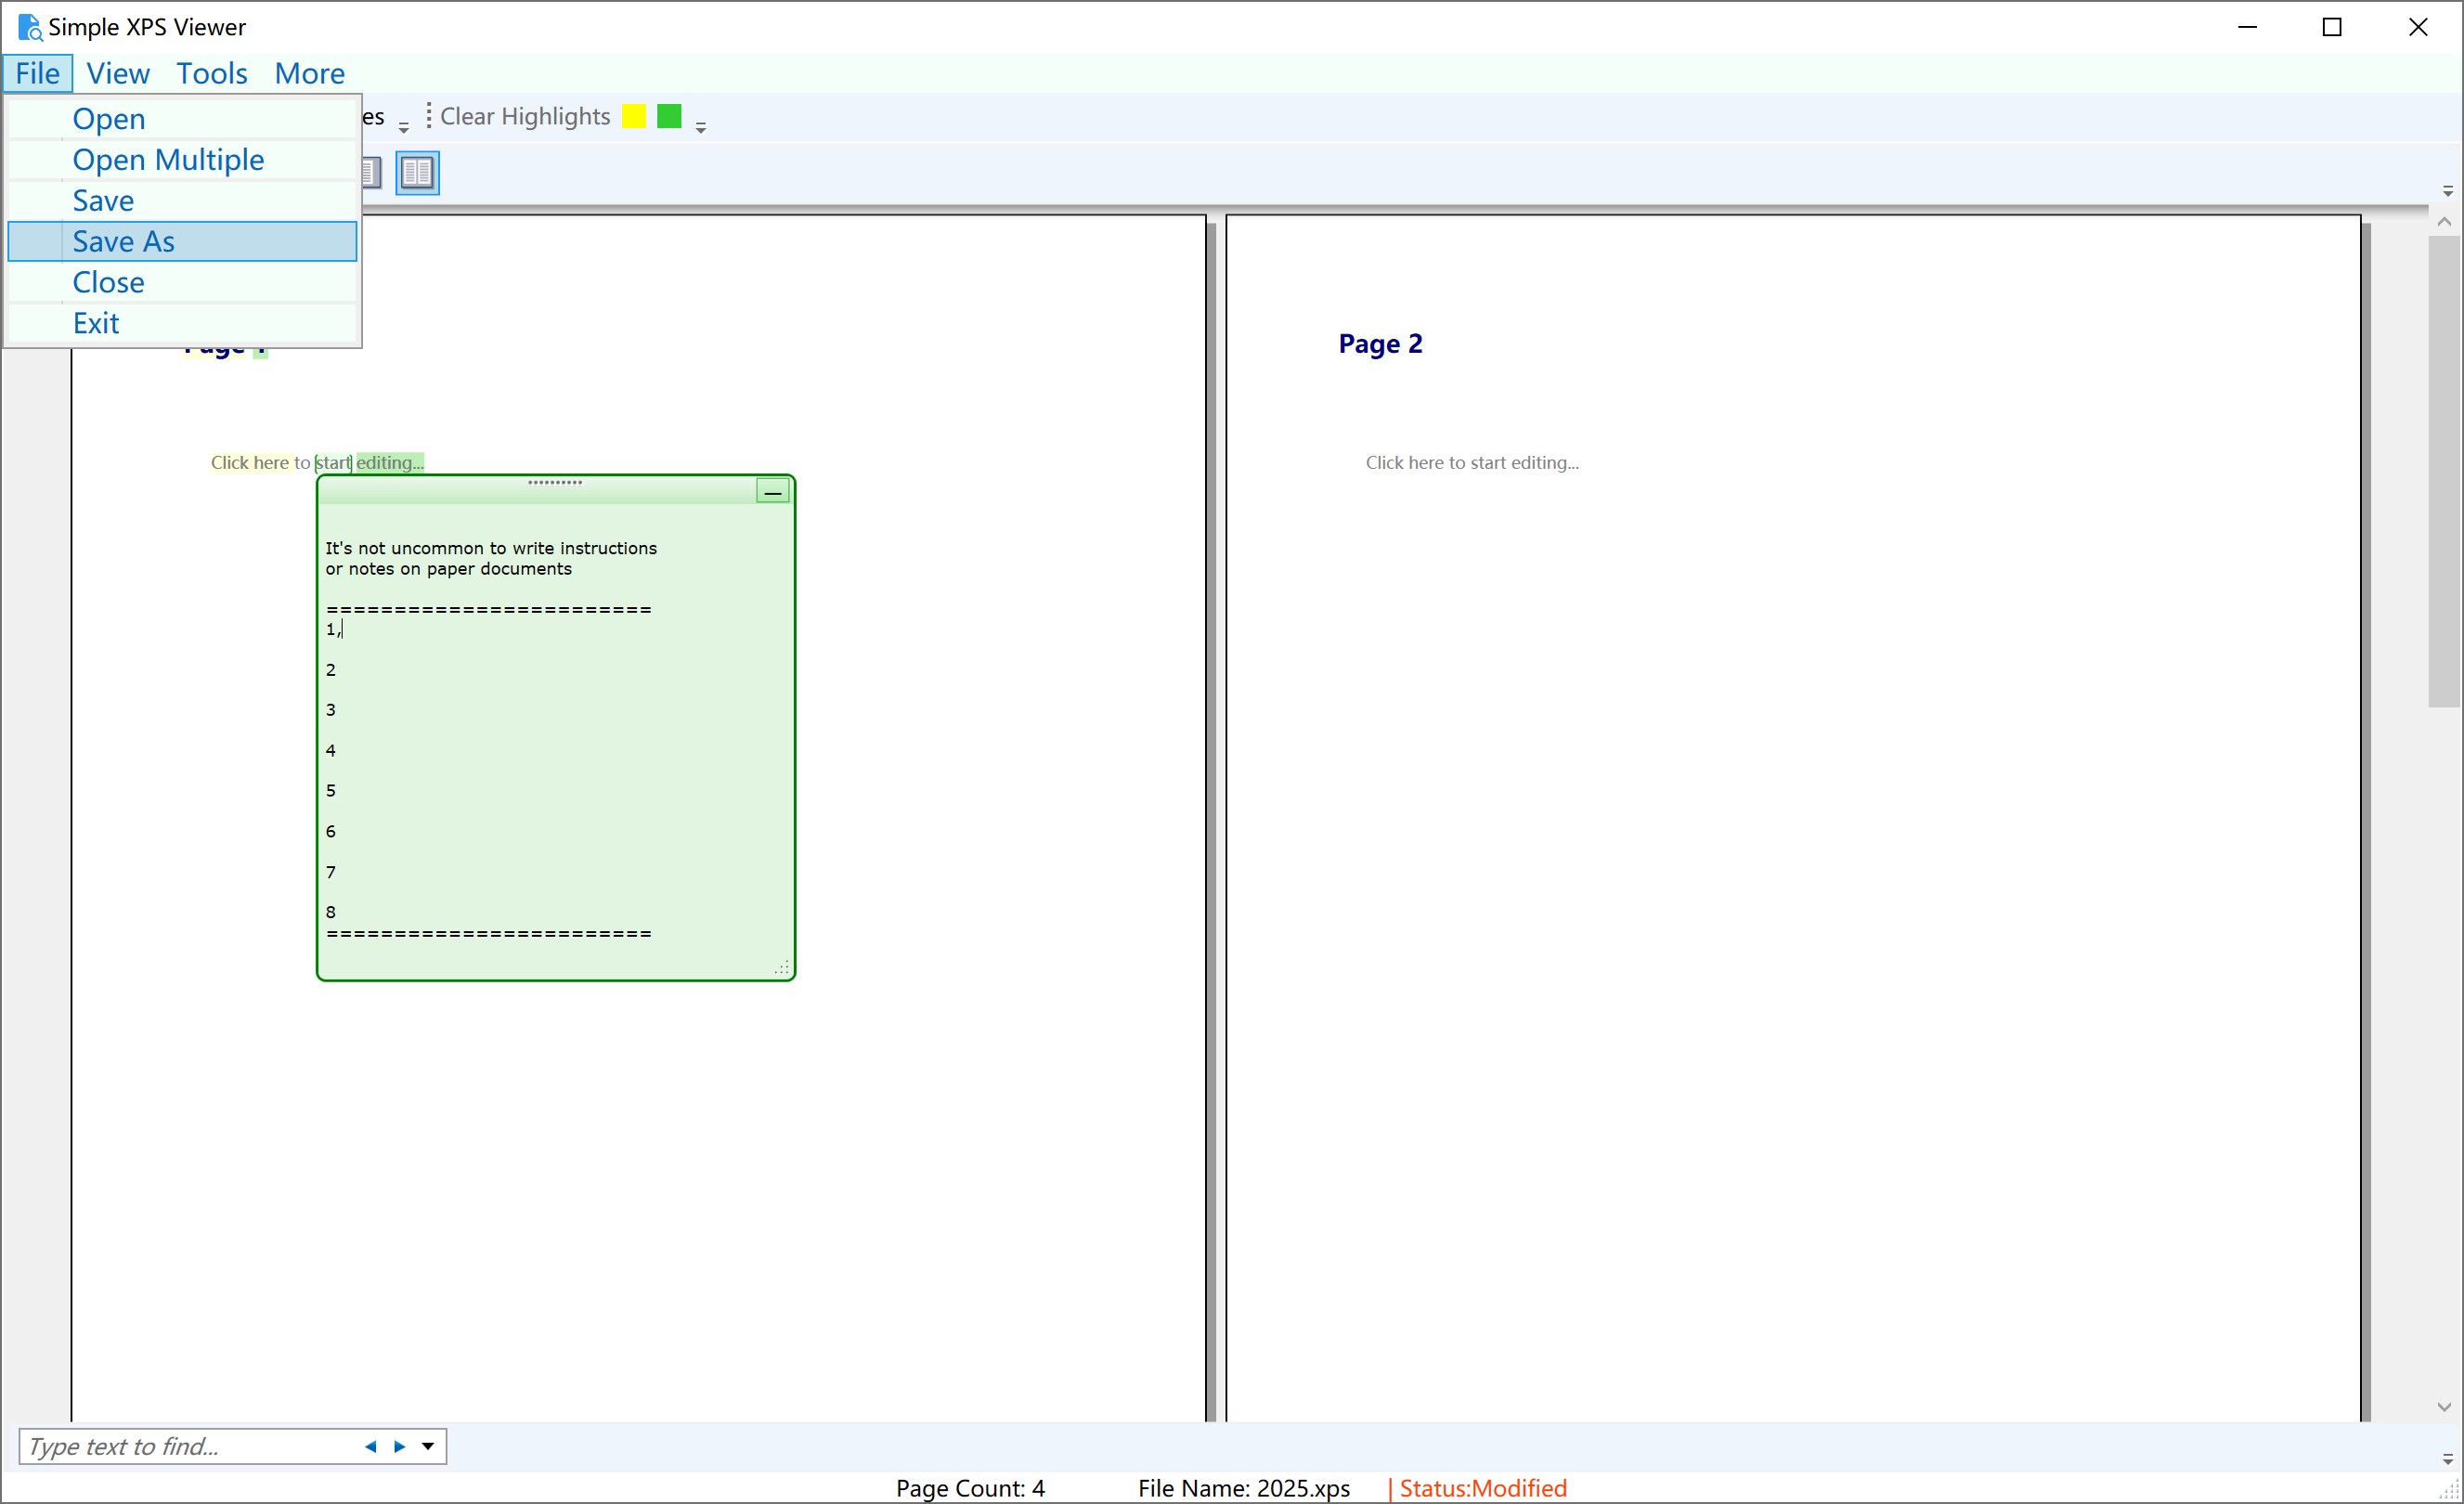Open the find options dropdown in search bar
Viewport: 2464px width, 1504px height.
pyautogui.click(x=428, y=1446)
